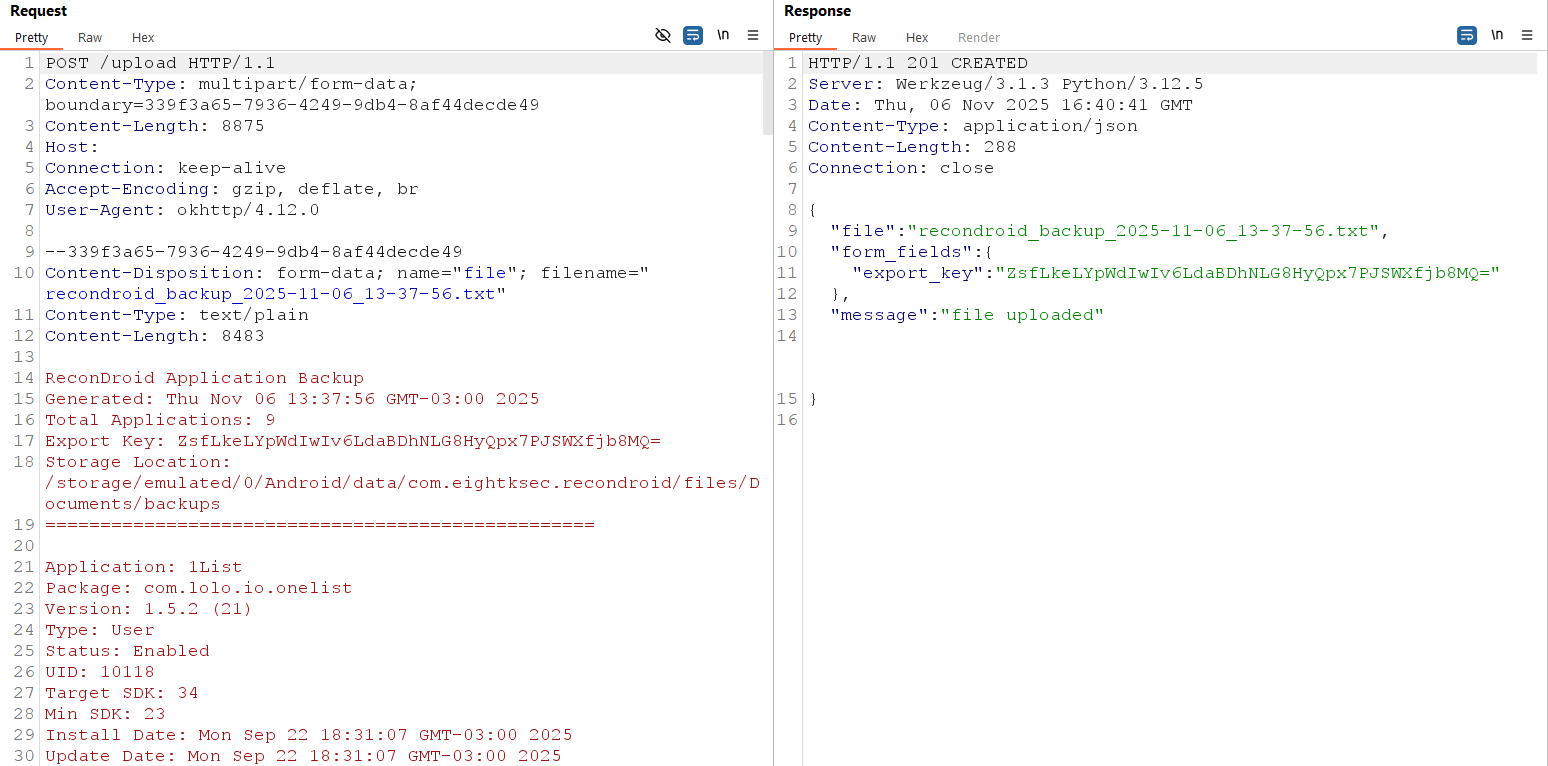Image resolution: width=1548 pixels, height=766 pixels.
Task: Open the Response panel hamburger menu
Action: (x=1527, y=36)
